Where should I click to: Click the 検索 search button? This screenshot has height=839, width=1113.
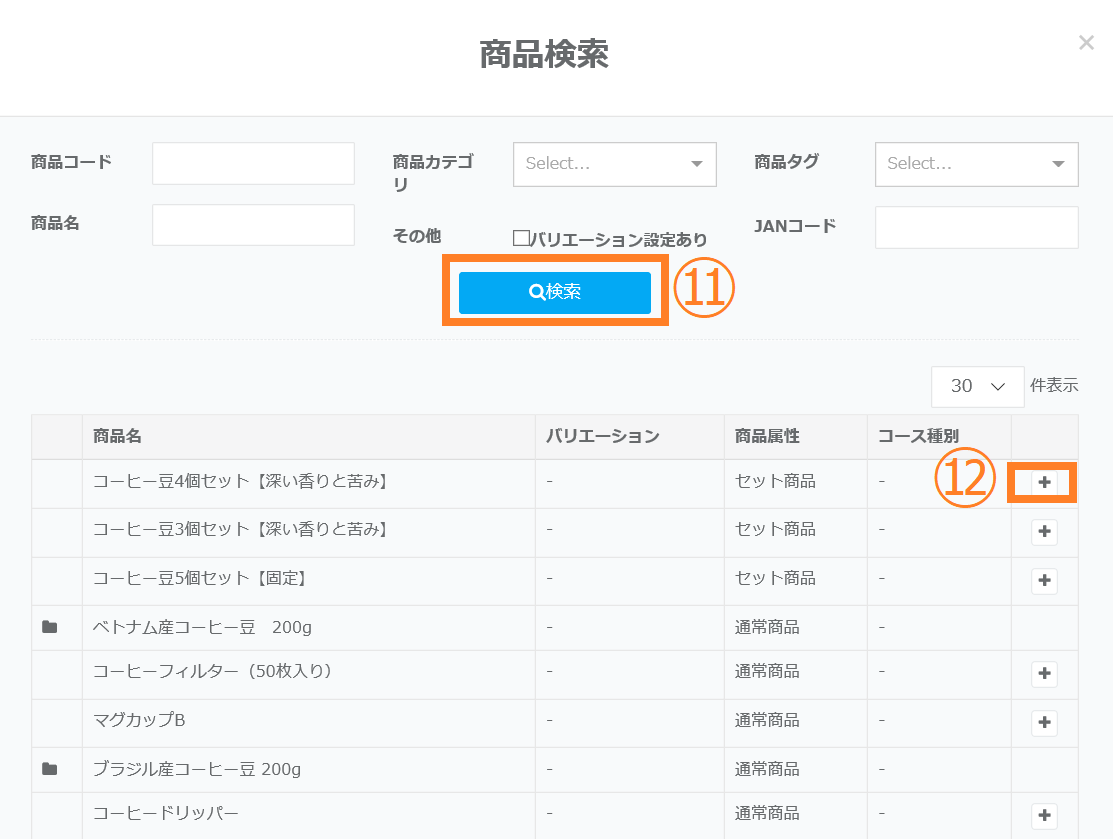(x=555, y=292)
